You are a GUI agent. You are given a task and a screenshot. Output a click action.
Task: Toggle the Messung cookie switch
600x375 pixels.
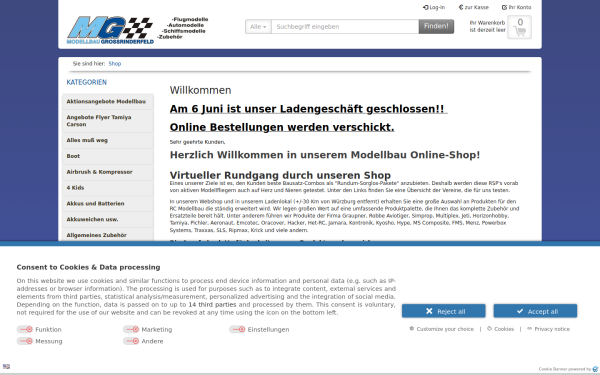[x=25, y=341]
